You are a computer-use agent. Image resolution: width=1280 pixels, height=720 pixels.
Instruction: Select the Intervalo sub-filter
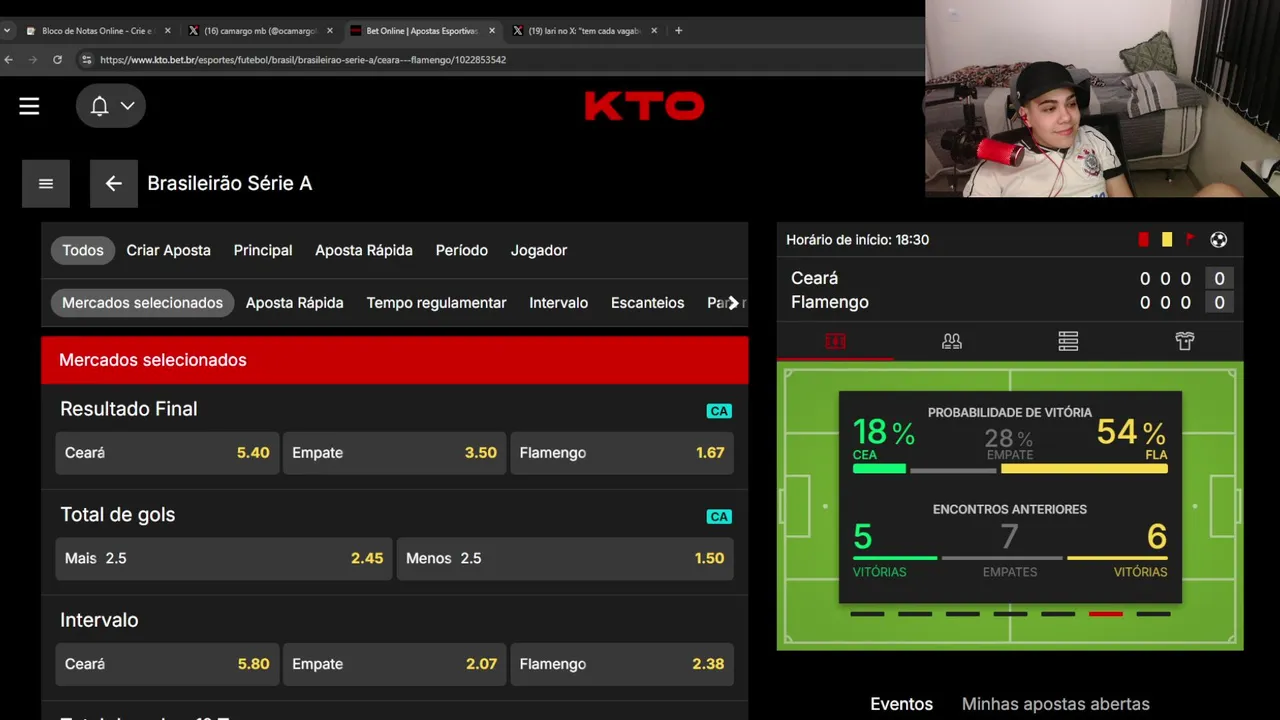point(558,303)
